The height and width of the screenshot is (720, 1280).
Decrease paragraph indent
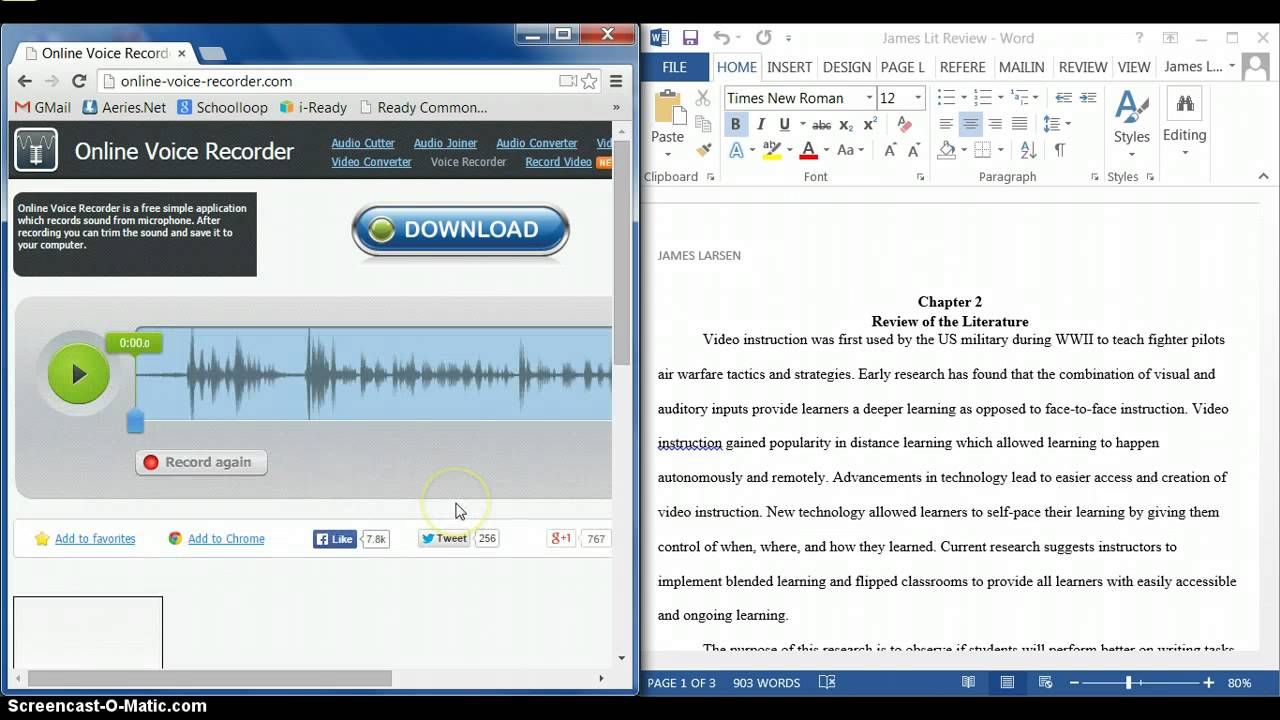tap(1064, 97)
